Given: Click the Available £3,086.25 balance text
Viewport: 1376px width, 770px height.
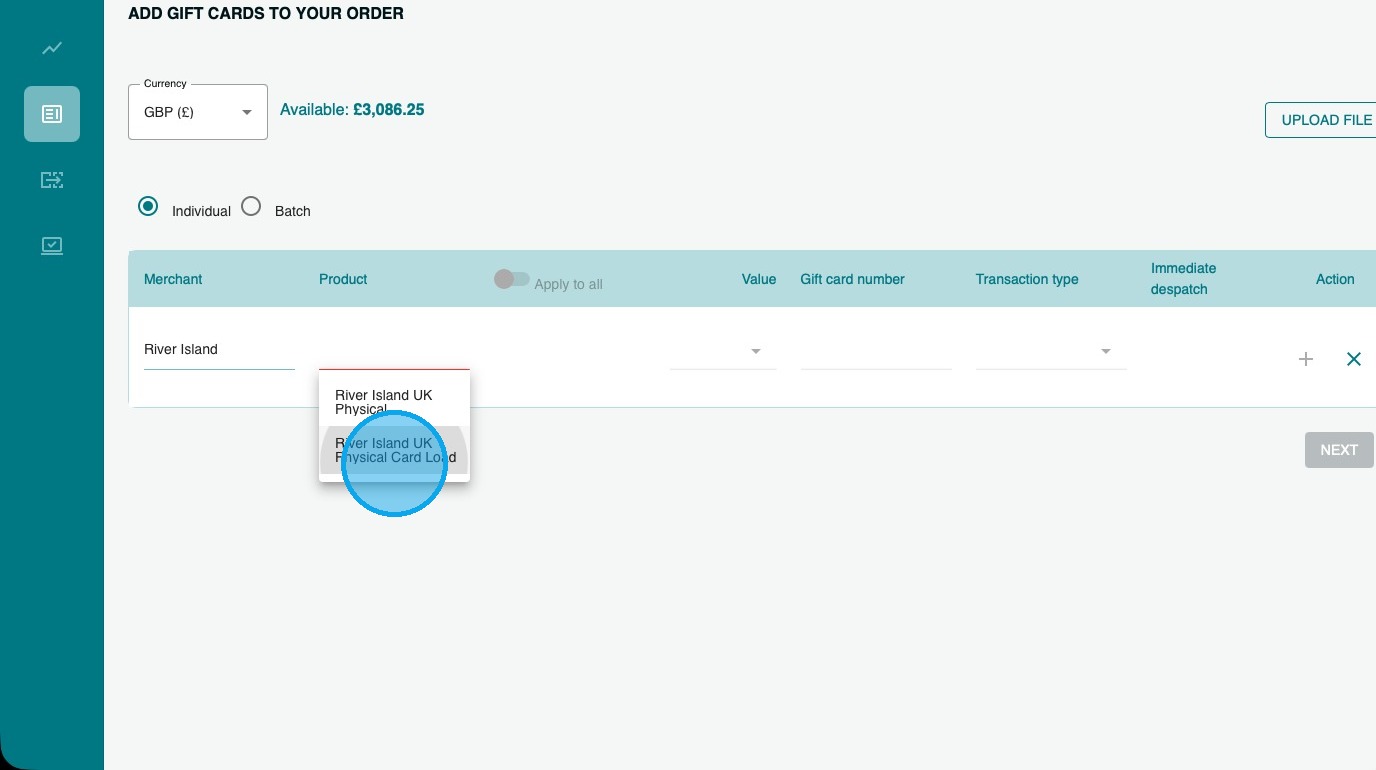Looking at the screenshot, I should point(352,110).
